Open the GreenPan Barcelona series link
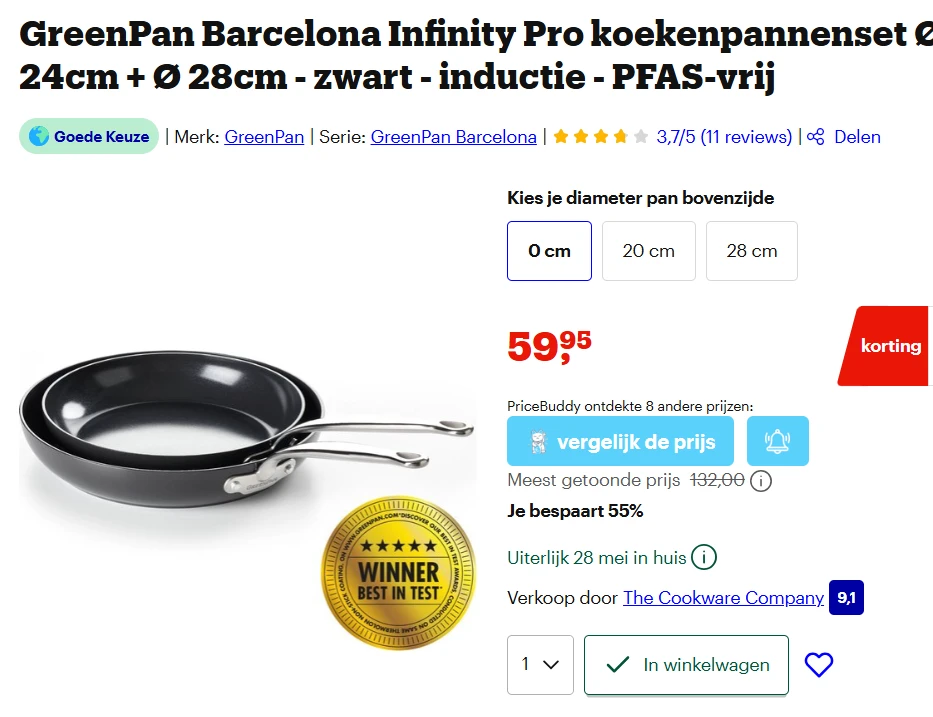Screen dimensions: 933x717 [453, 137]
